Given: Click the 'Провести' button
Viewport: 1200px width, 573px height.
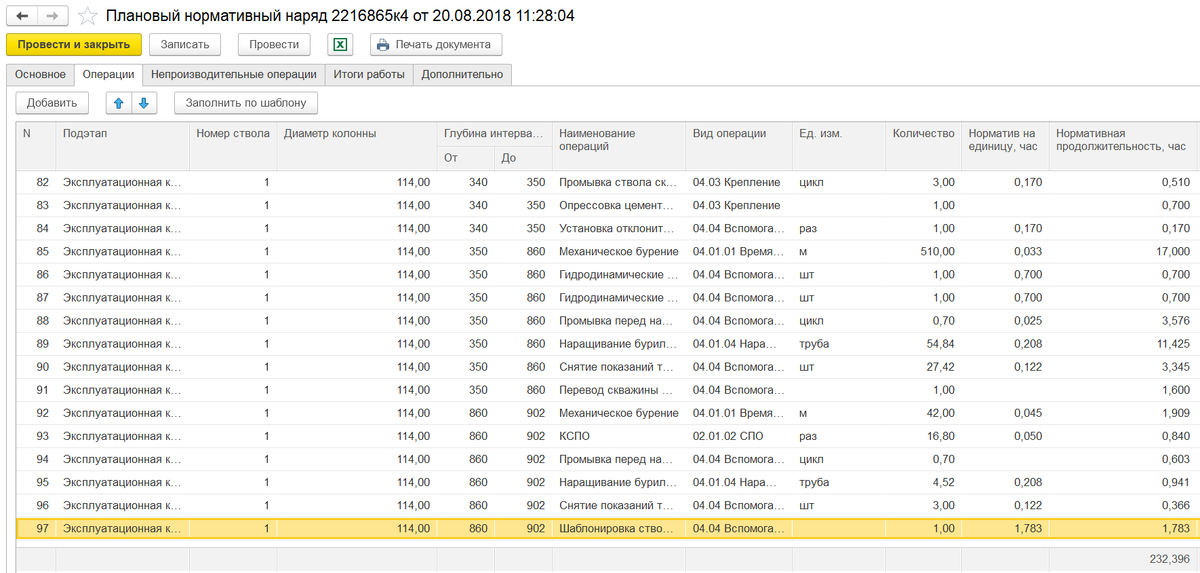Looking at the screenshot, I should (x=274, y=44).
